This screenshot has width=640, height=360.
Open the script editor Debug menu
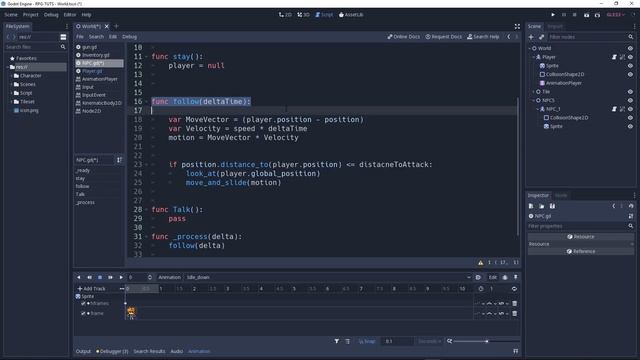[129, 37]
